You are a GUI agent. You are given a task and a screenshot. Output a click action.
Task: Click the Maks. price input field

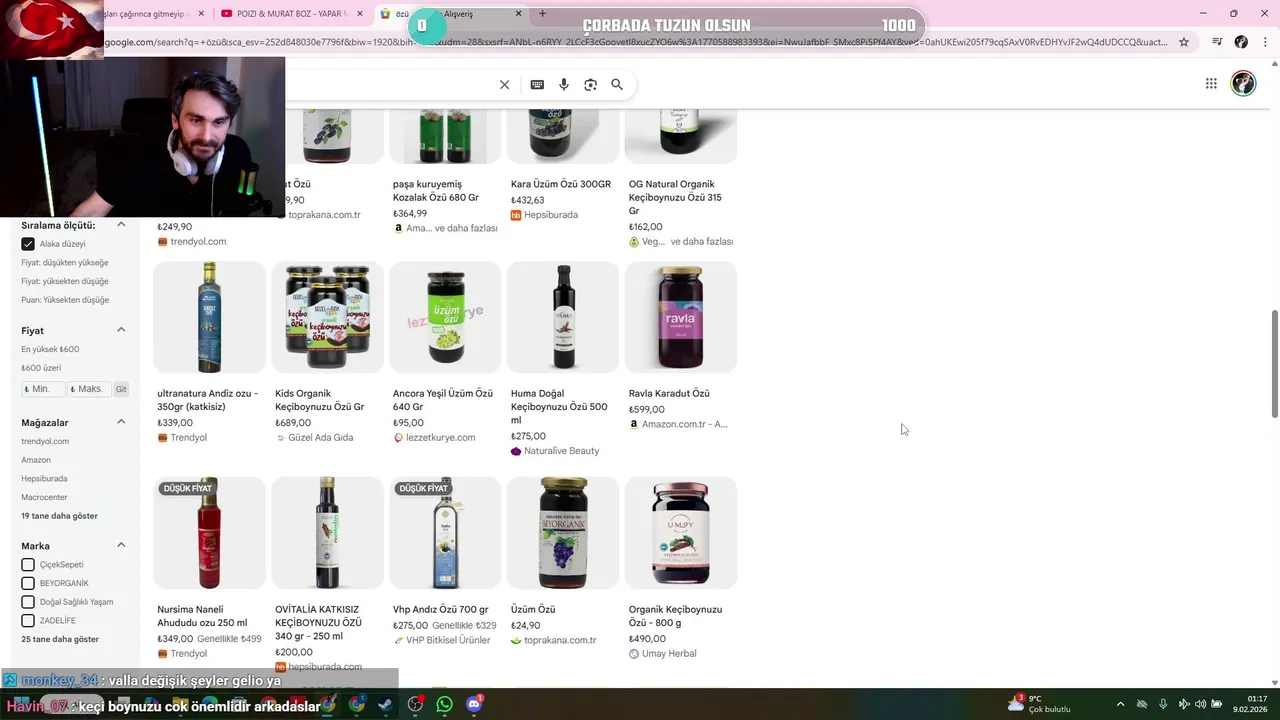pos(89,389)
